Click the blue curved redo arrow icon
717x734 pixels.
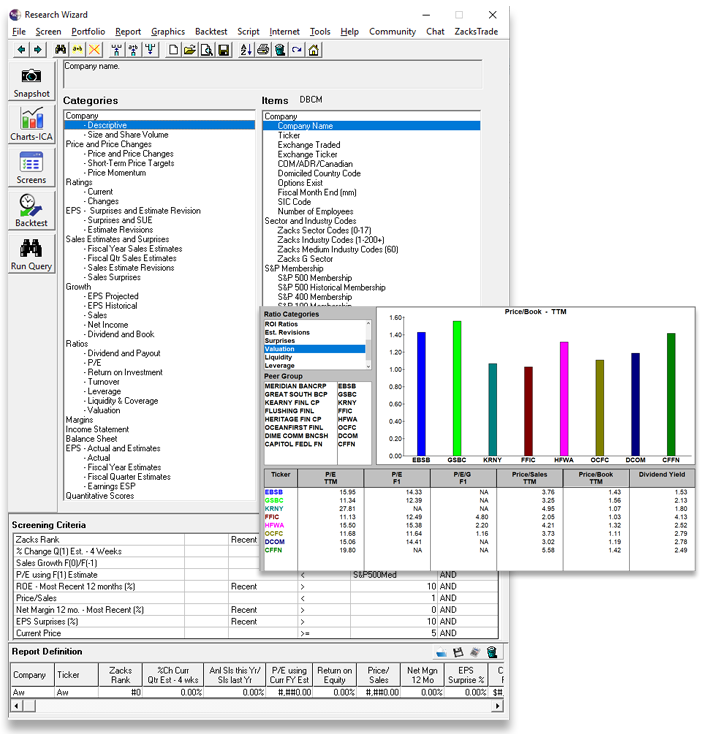point(297,50)
